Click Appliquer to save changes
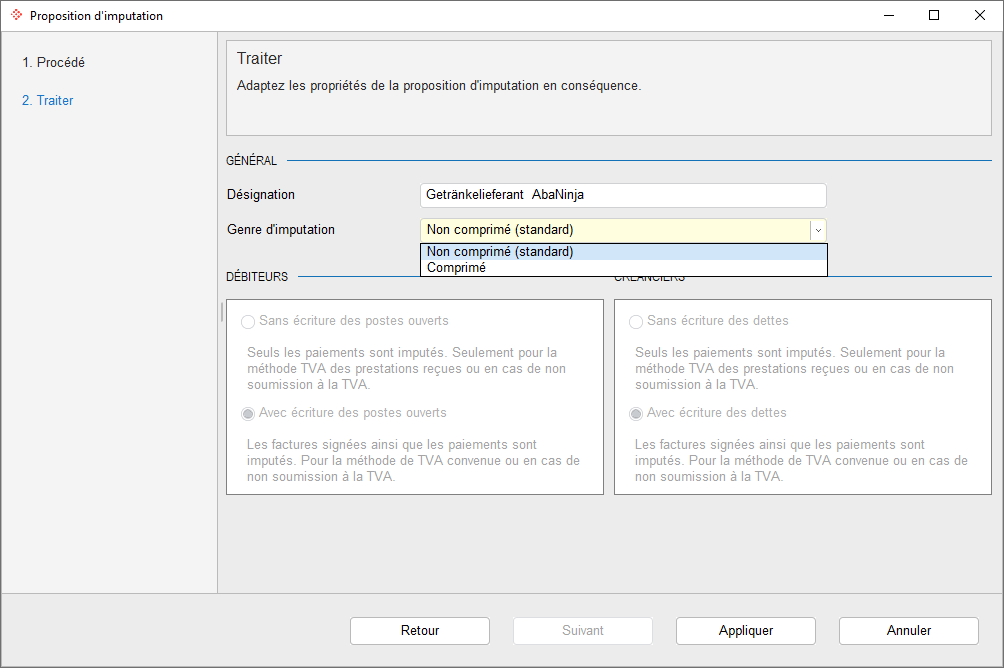The image size is (1004, 668). click(x=746, y=631)
